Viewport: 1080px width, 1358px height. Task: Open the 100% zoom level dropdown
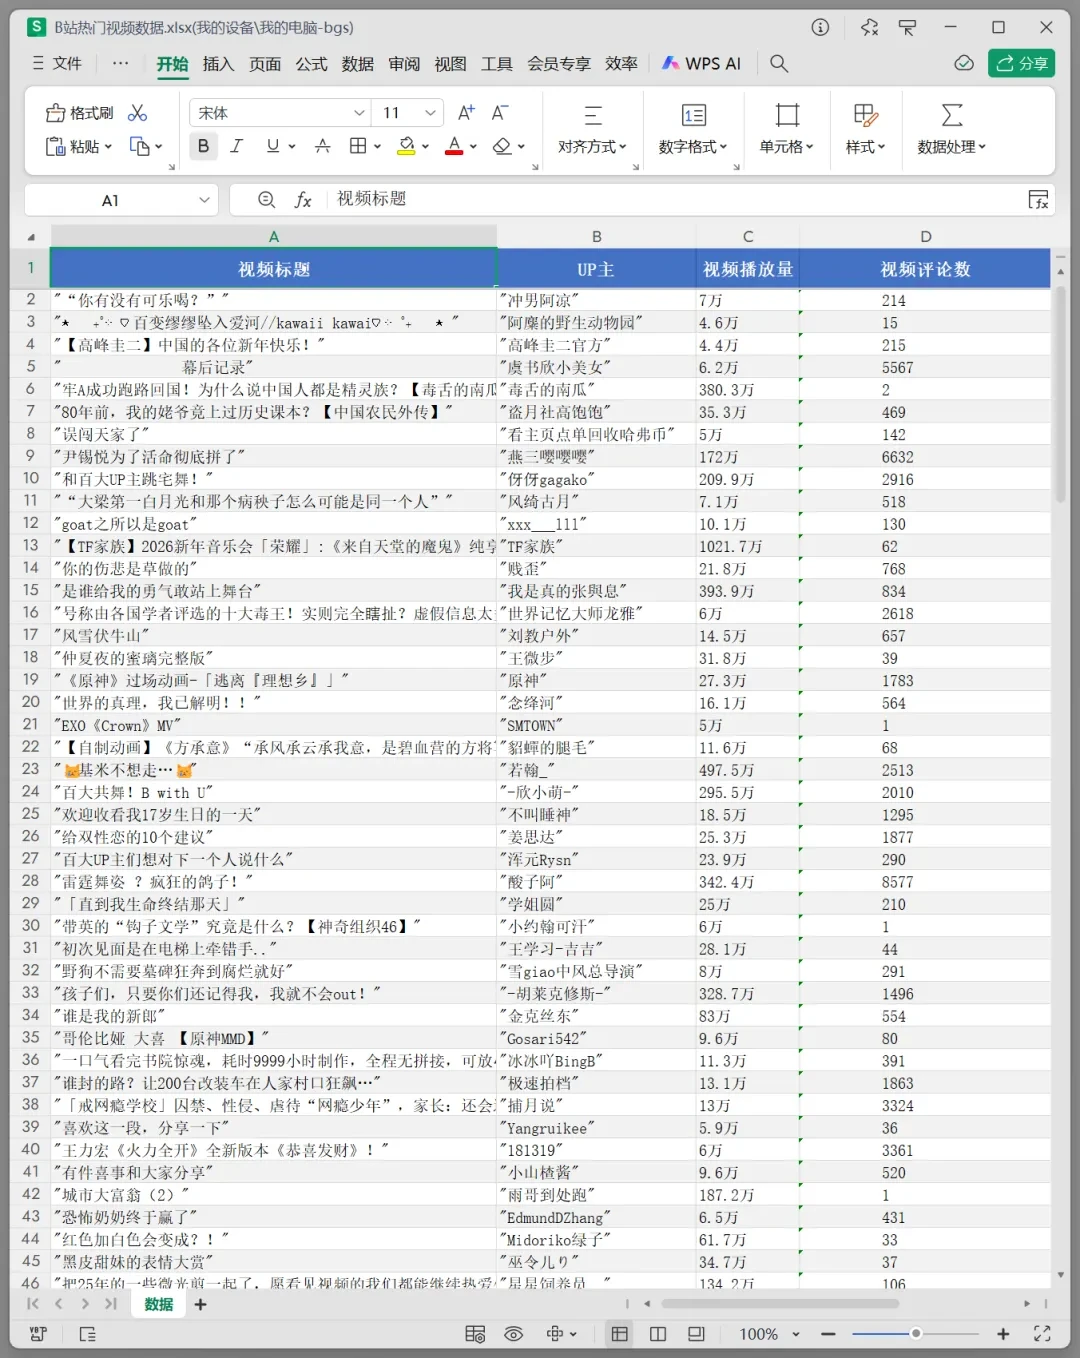point(770,1334)
